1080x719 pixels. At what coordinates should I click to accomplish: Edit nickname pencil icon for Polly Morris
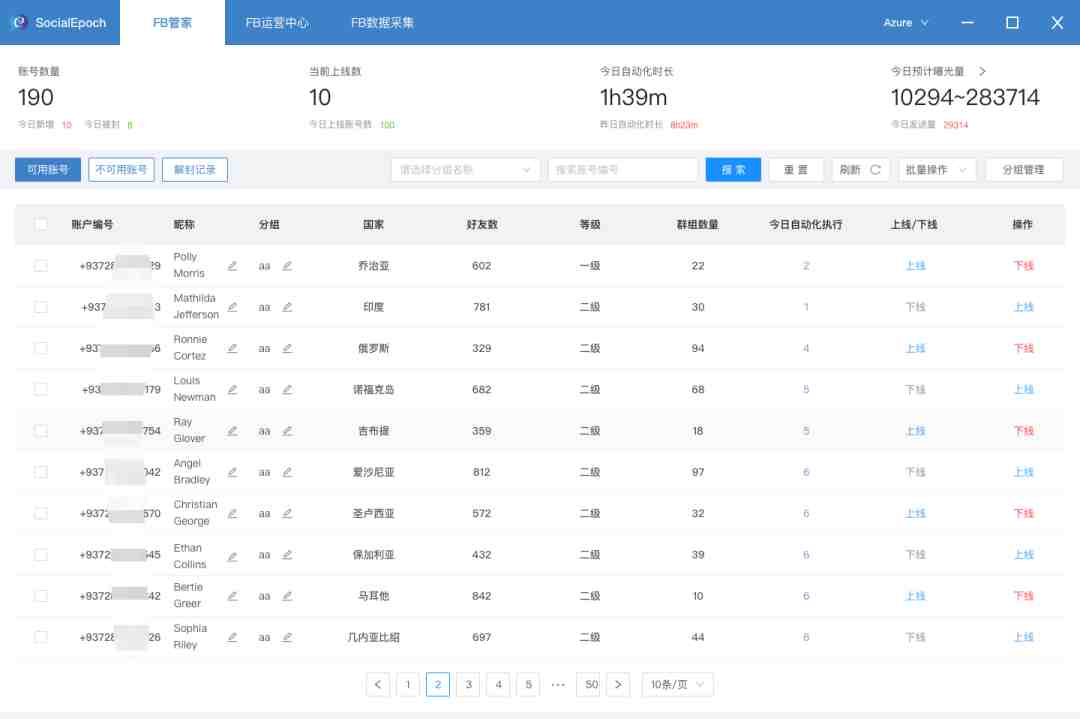tap(232, 266)
